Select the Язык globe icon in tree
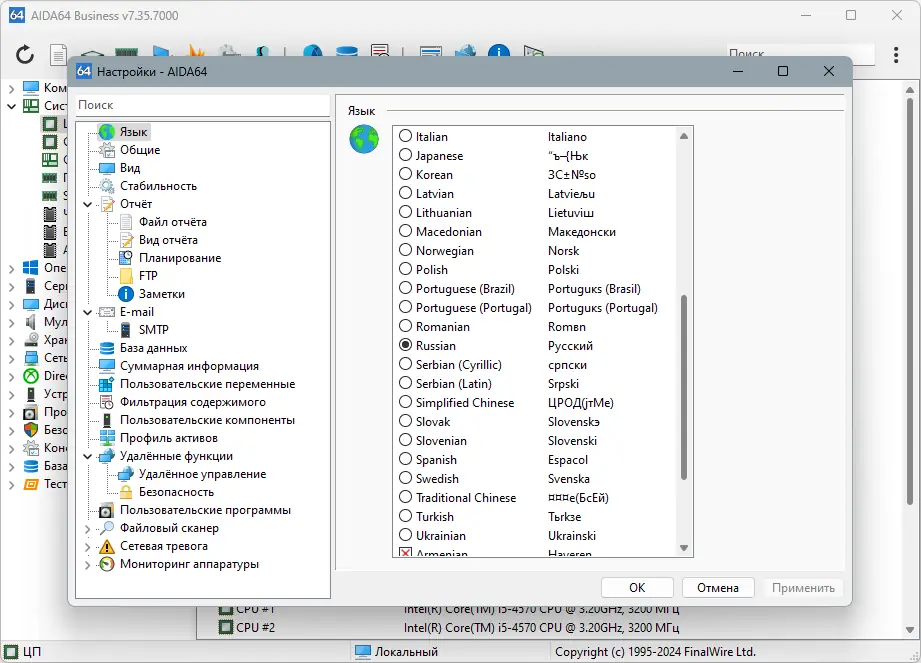The image size is (921, 663). [x=107, y=132]
